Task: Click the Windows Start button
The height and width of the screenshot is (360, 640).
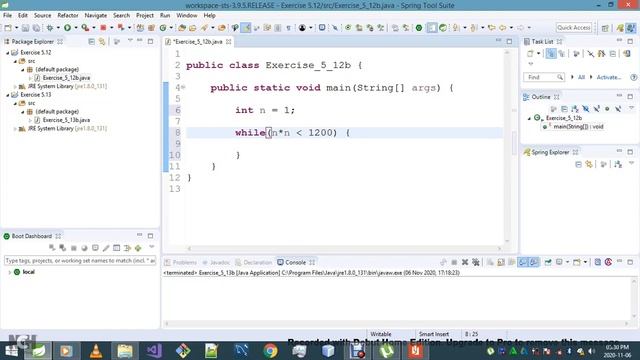Action: point(11,351)
